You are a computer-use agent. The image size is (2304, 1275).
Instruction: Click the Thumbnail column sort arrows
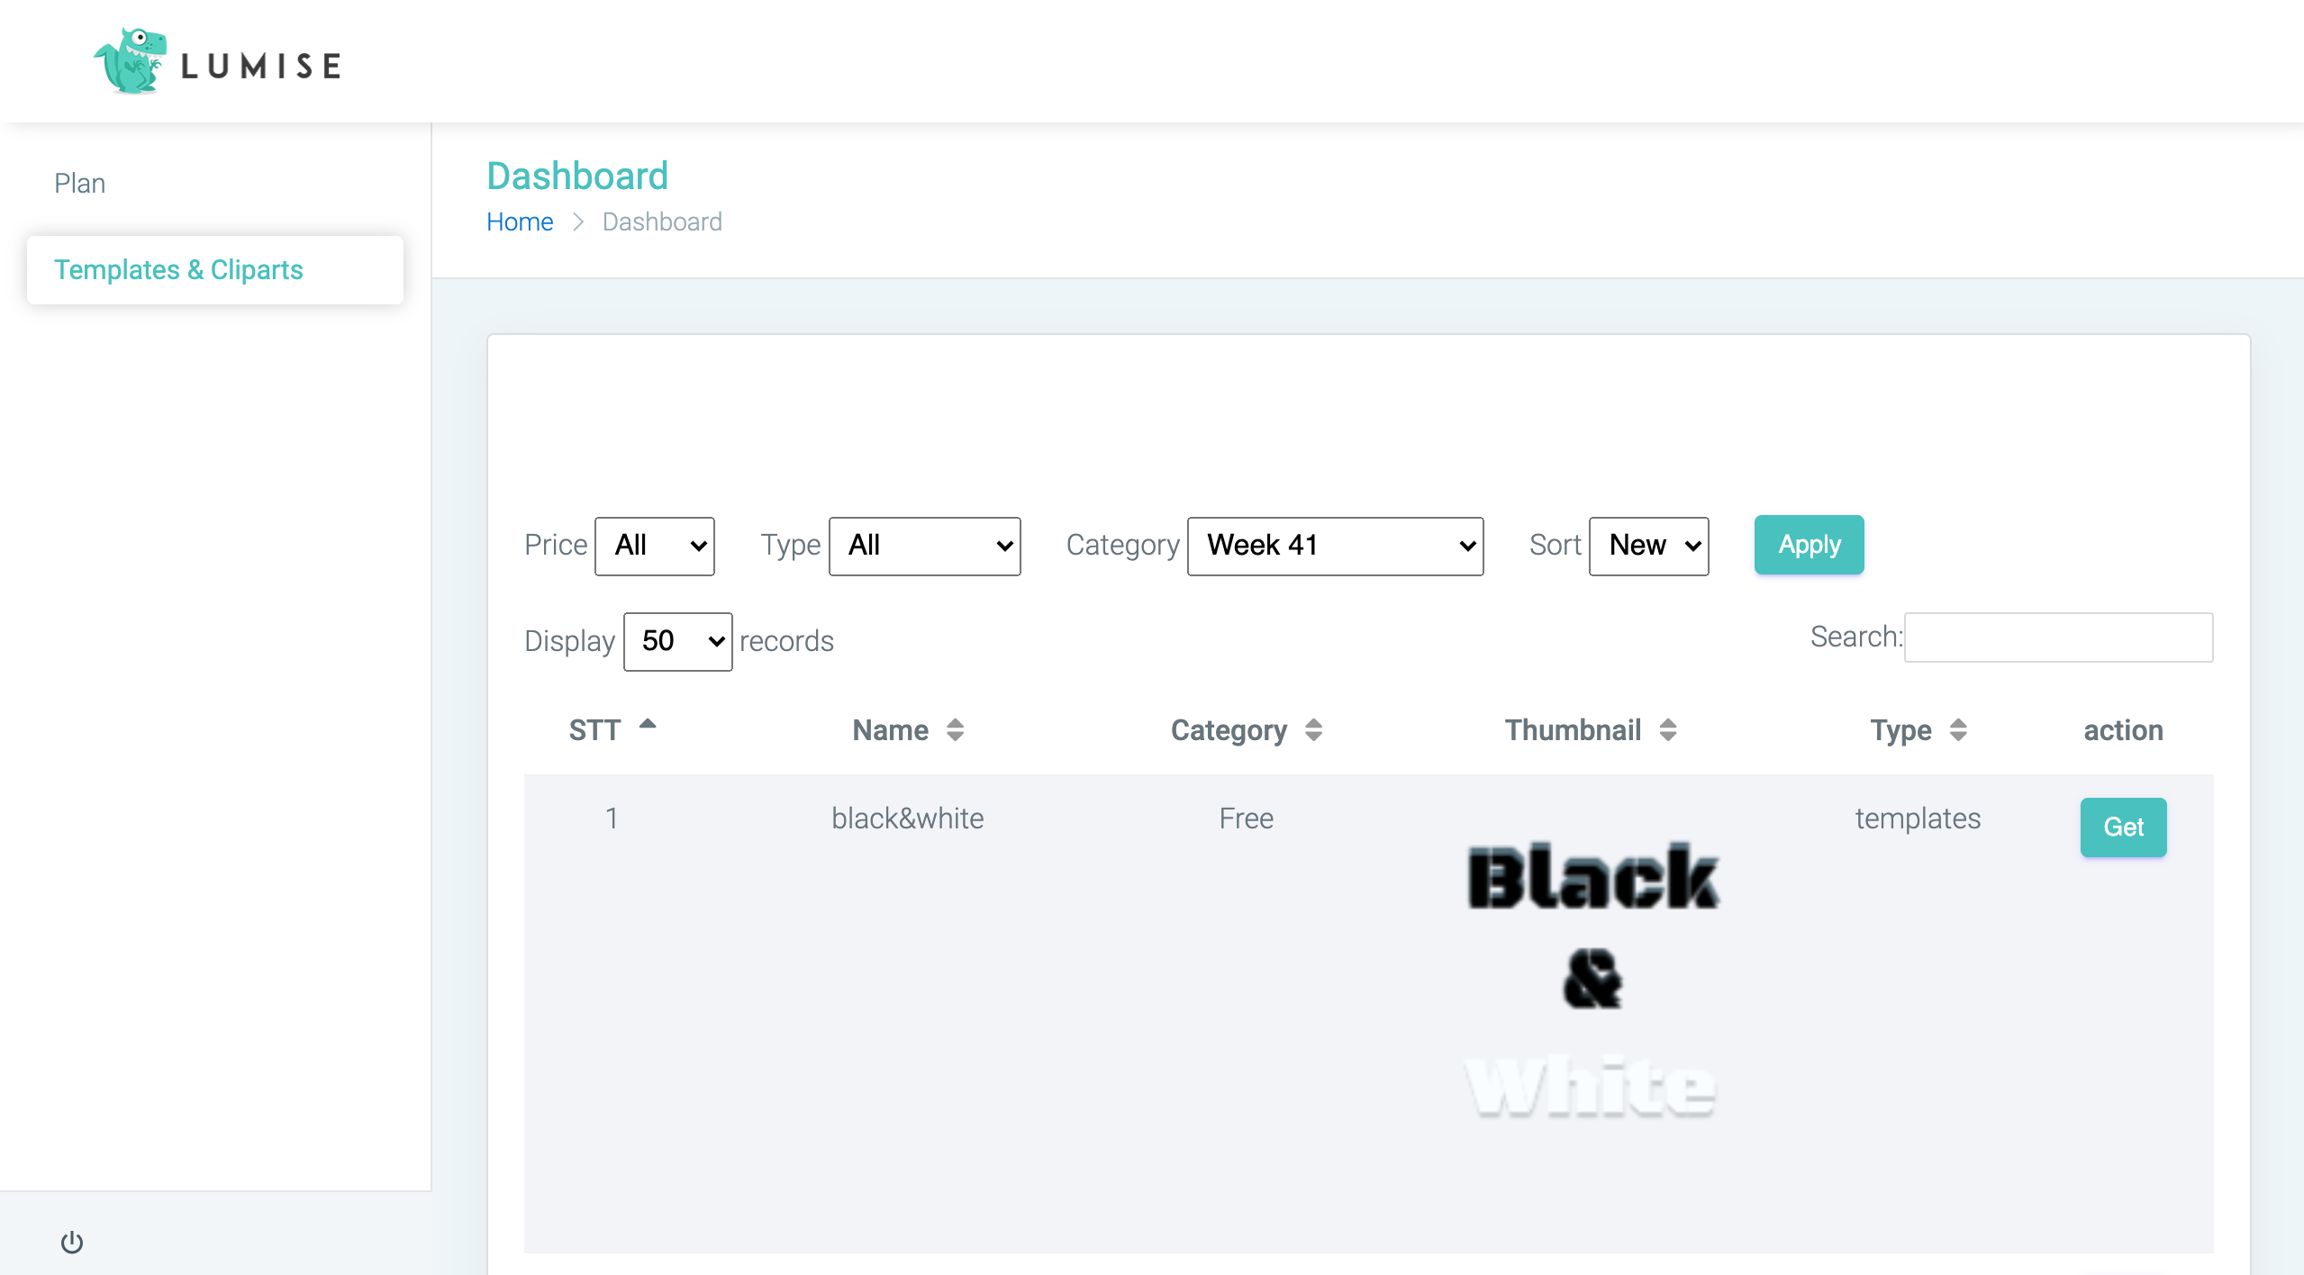coord(1667,730)
